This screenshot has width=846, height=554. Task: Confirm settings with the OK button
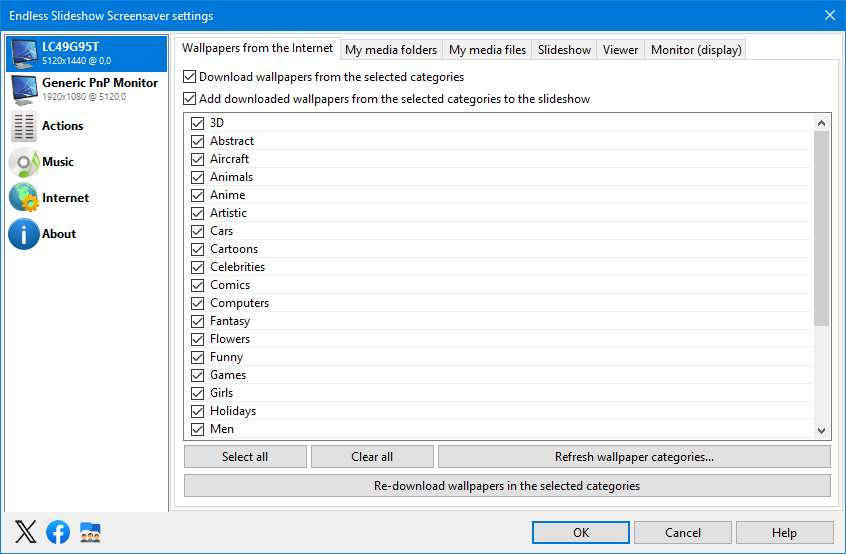pyautogui.click(x=581, y=532)
